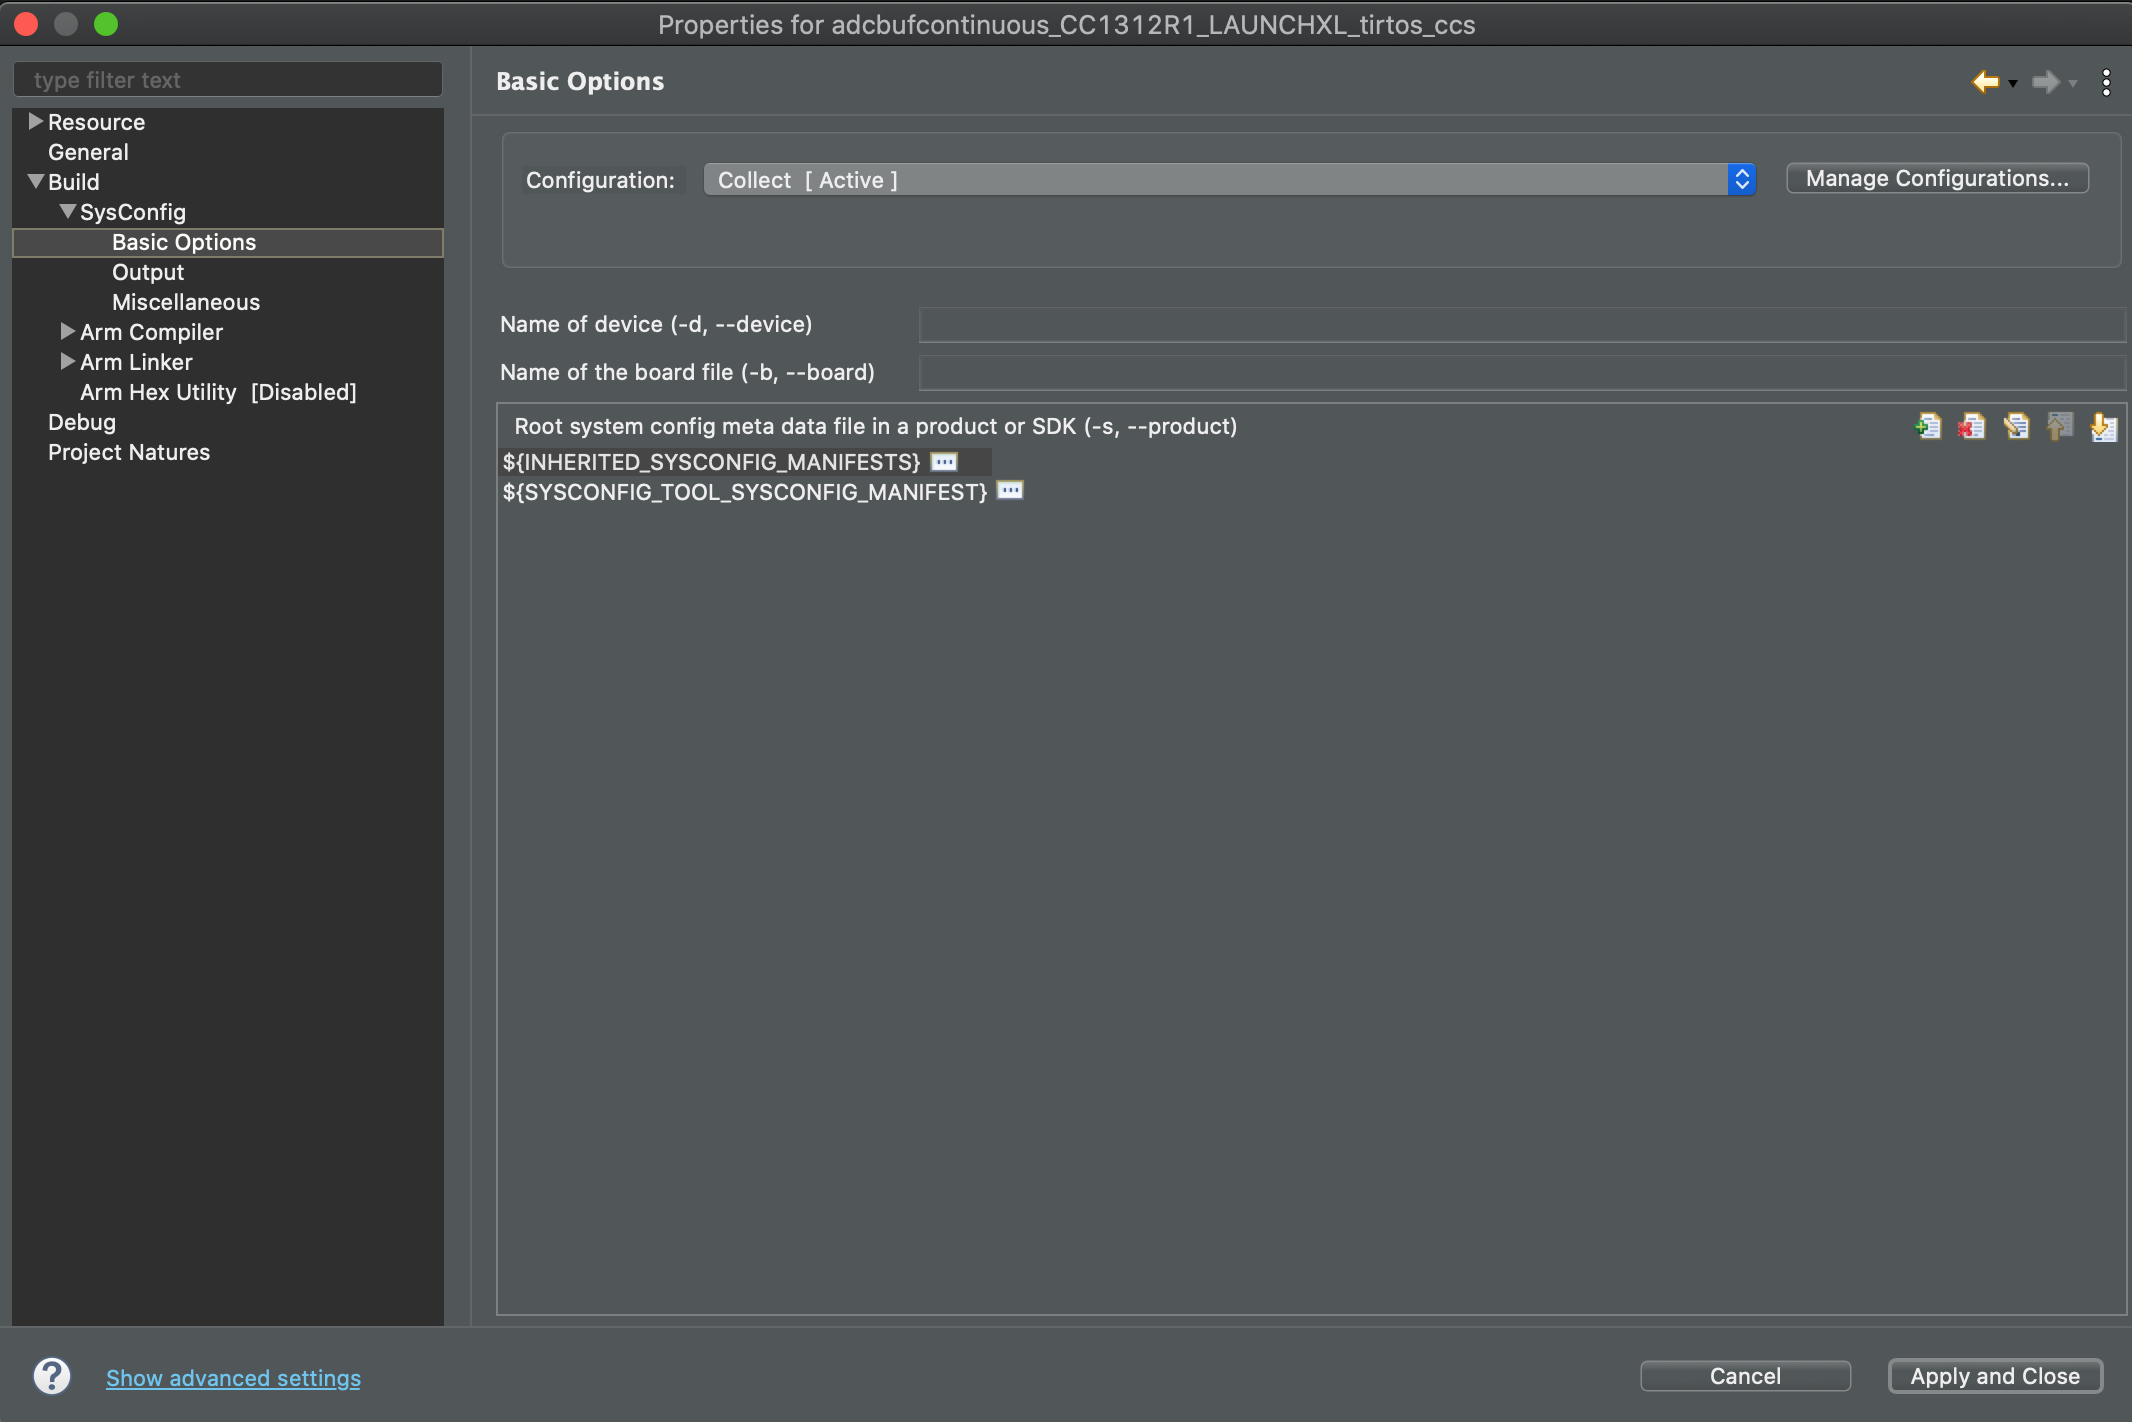Click Manage Configurations button
The height and width of the screenshot is (1422, 2132).
pos(1937,179)
